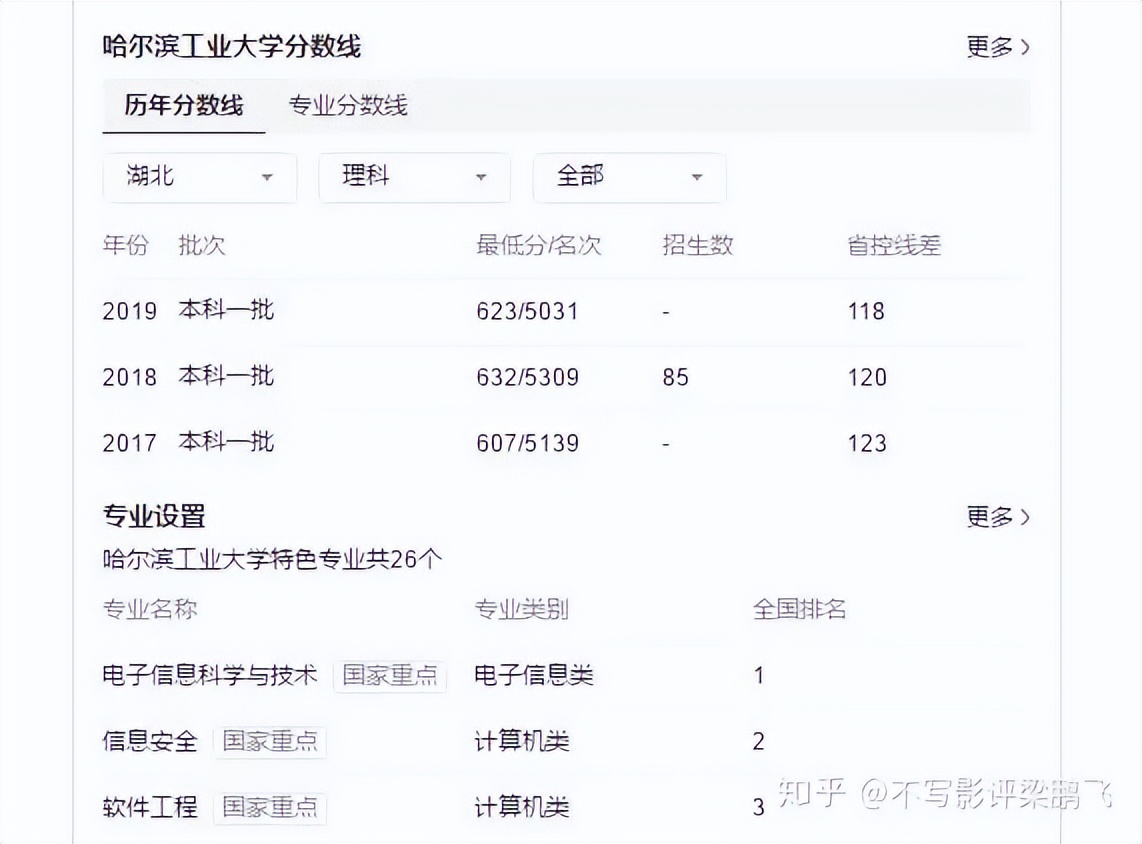Open the 湖北 province dropdown
The width and height of the screenshot is (1142, 844).
pyautogui.click(x=200, y=177)
